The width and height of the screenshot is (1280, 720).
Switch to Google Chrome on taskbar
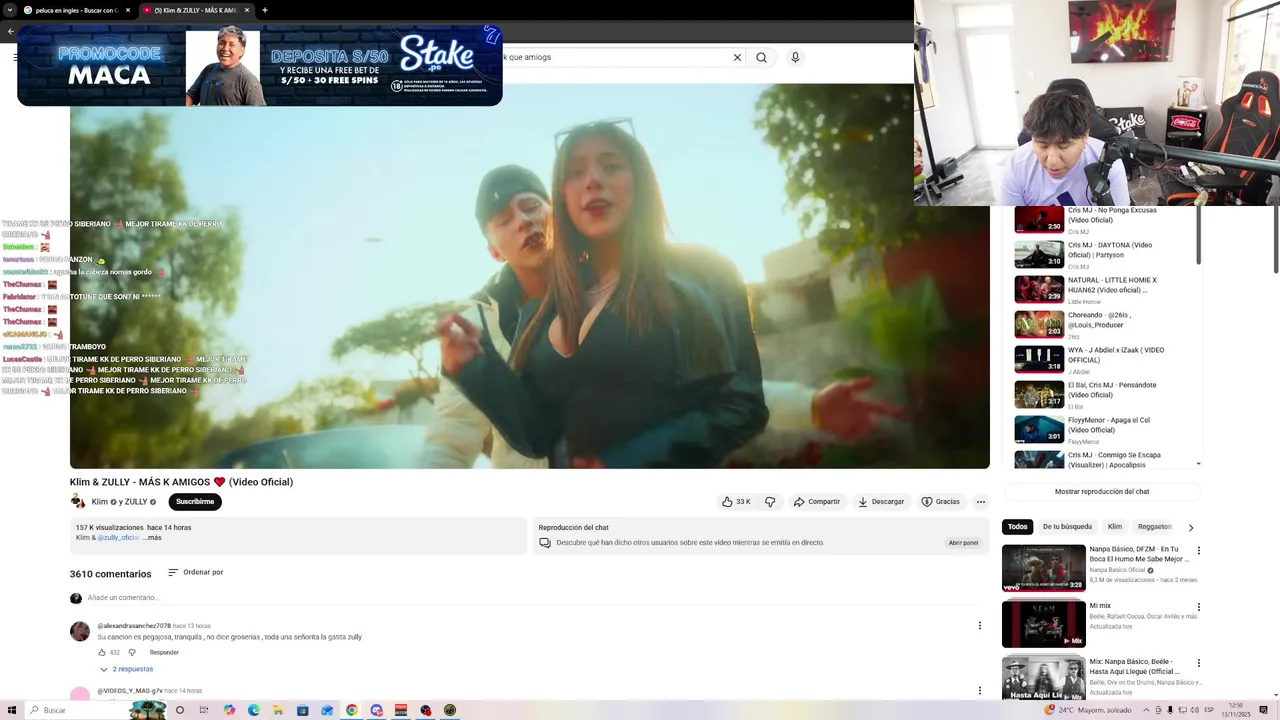[352, 710]
